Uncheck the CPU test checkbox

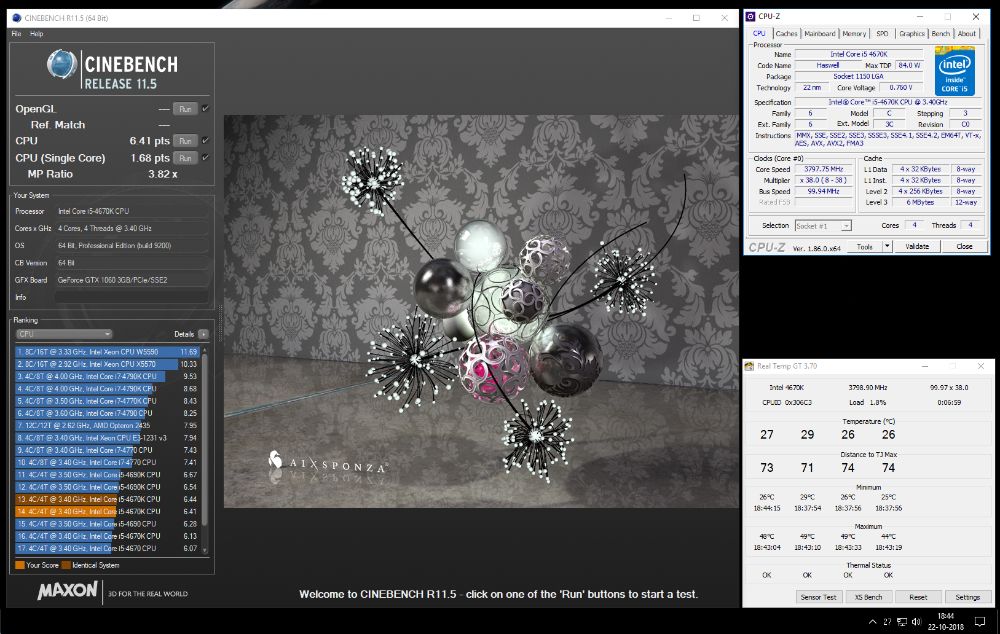pyautogui.click(x=205, y=141)
